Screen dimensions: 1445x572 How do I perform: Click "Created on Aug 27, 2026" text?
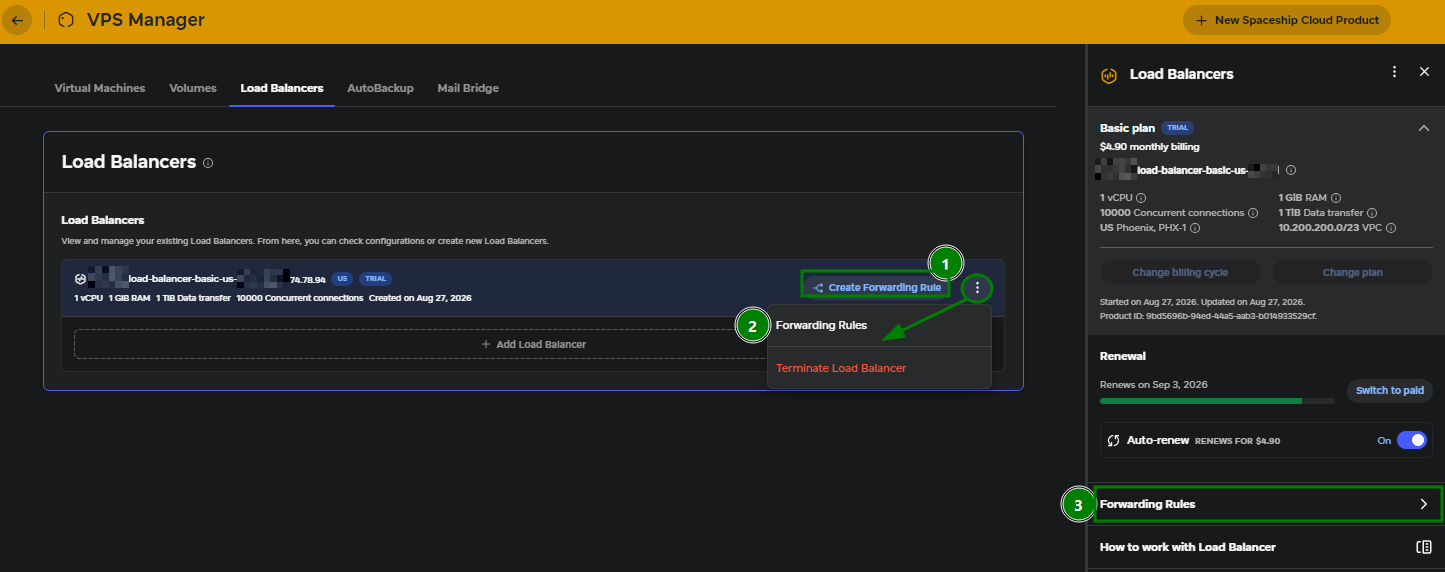click(x=420, y=298)
